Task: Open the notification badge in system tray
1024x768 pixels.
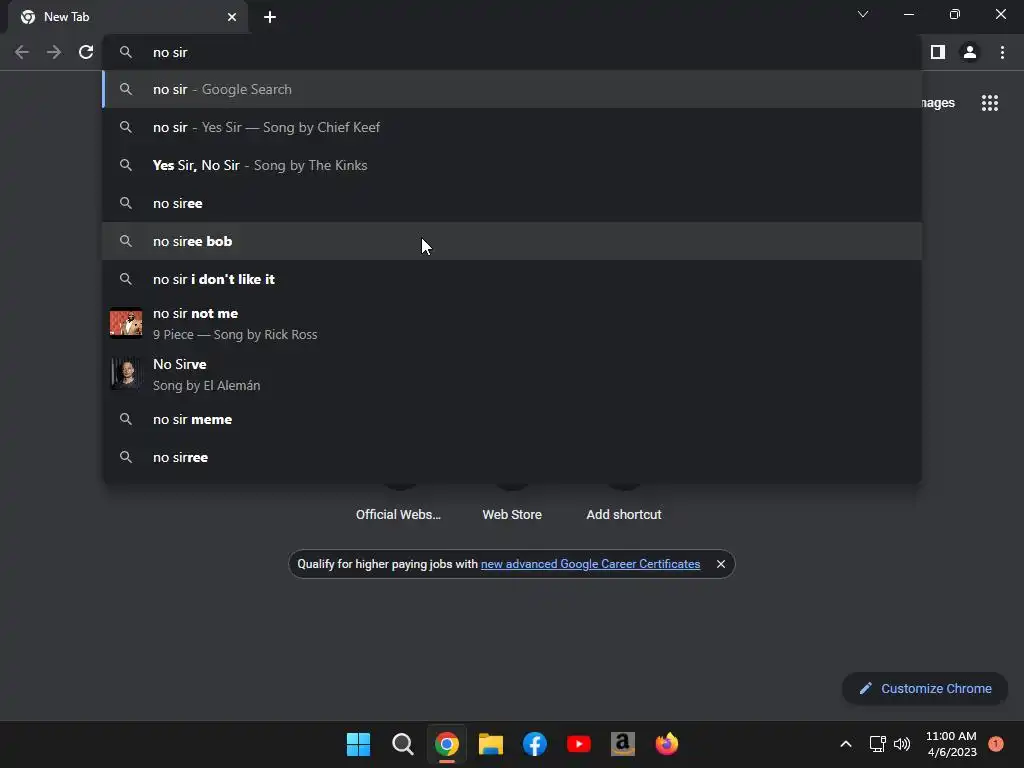Action: pyautogui.click(x=996, y=744)
